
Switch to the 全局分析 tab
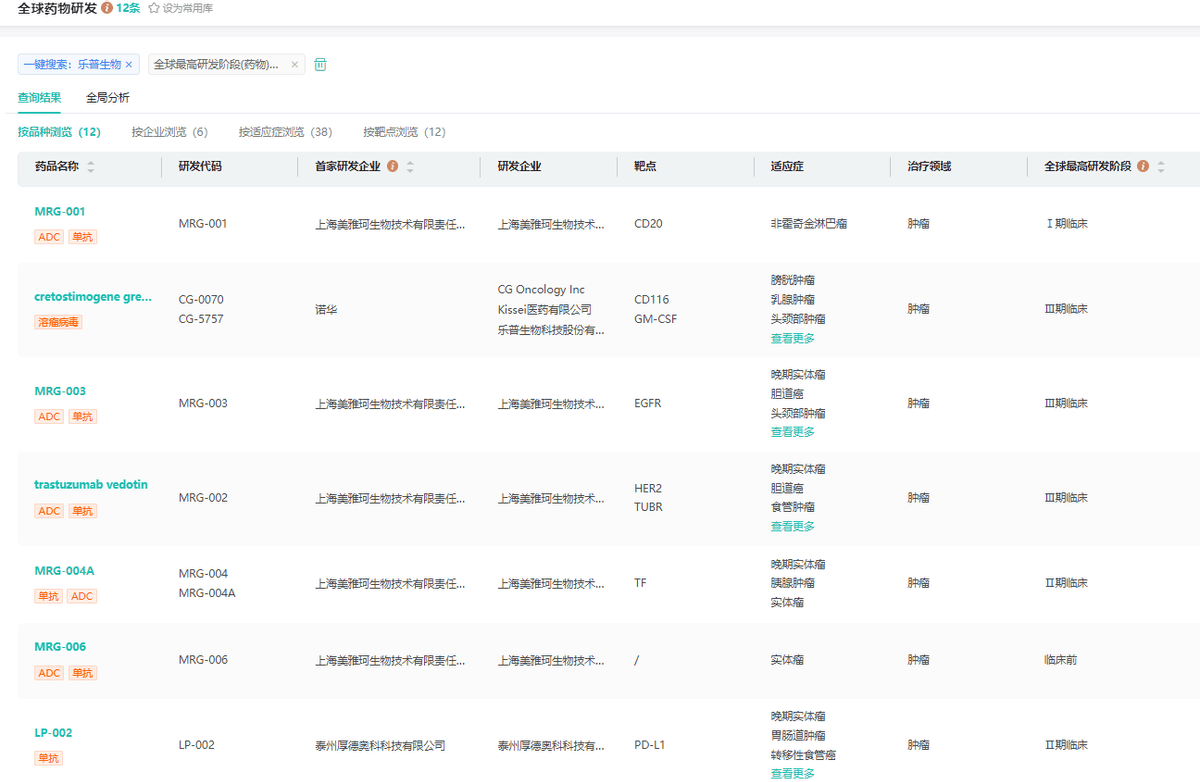[107, 98]
